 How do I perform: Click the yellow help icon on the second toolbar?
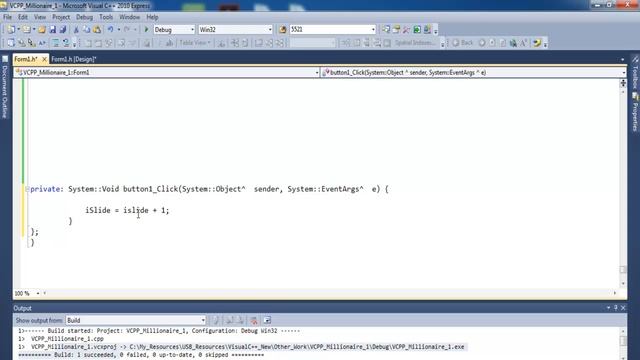coord(537,43)
